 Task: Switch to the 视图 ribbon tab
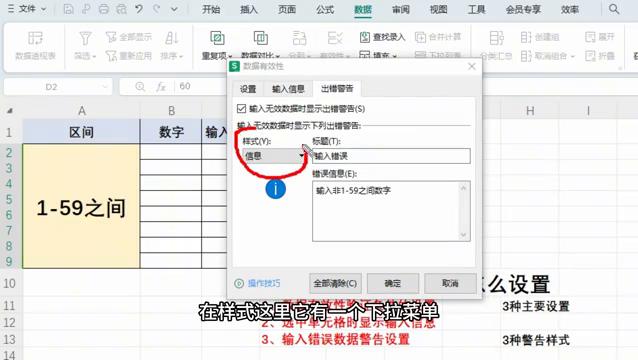tap(439, 9)
